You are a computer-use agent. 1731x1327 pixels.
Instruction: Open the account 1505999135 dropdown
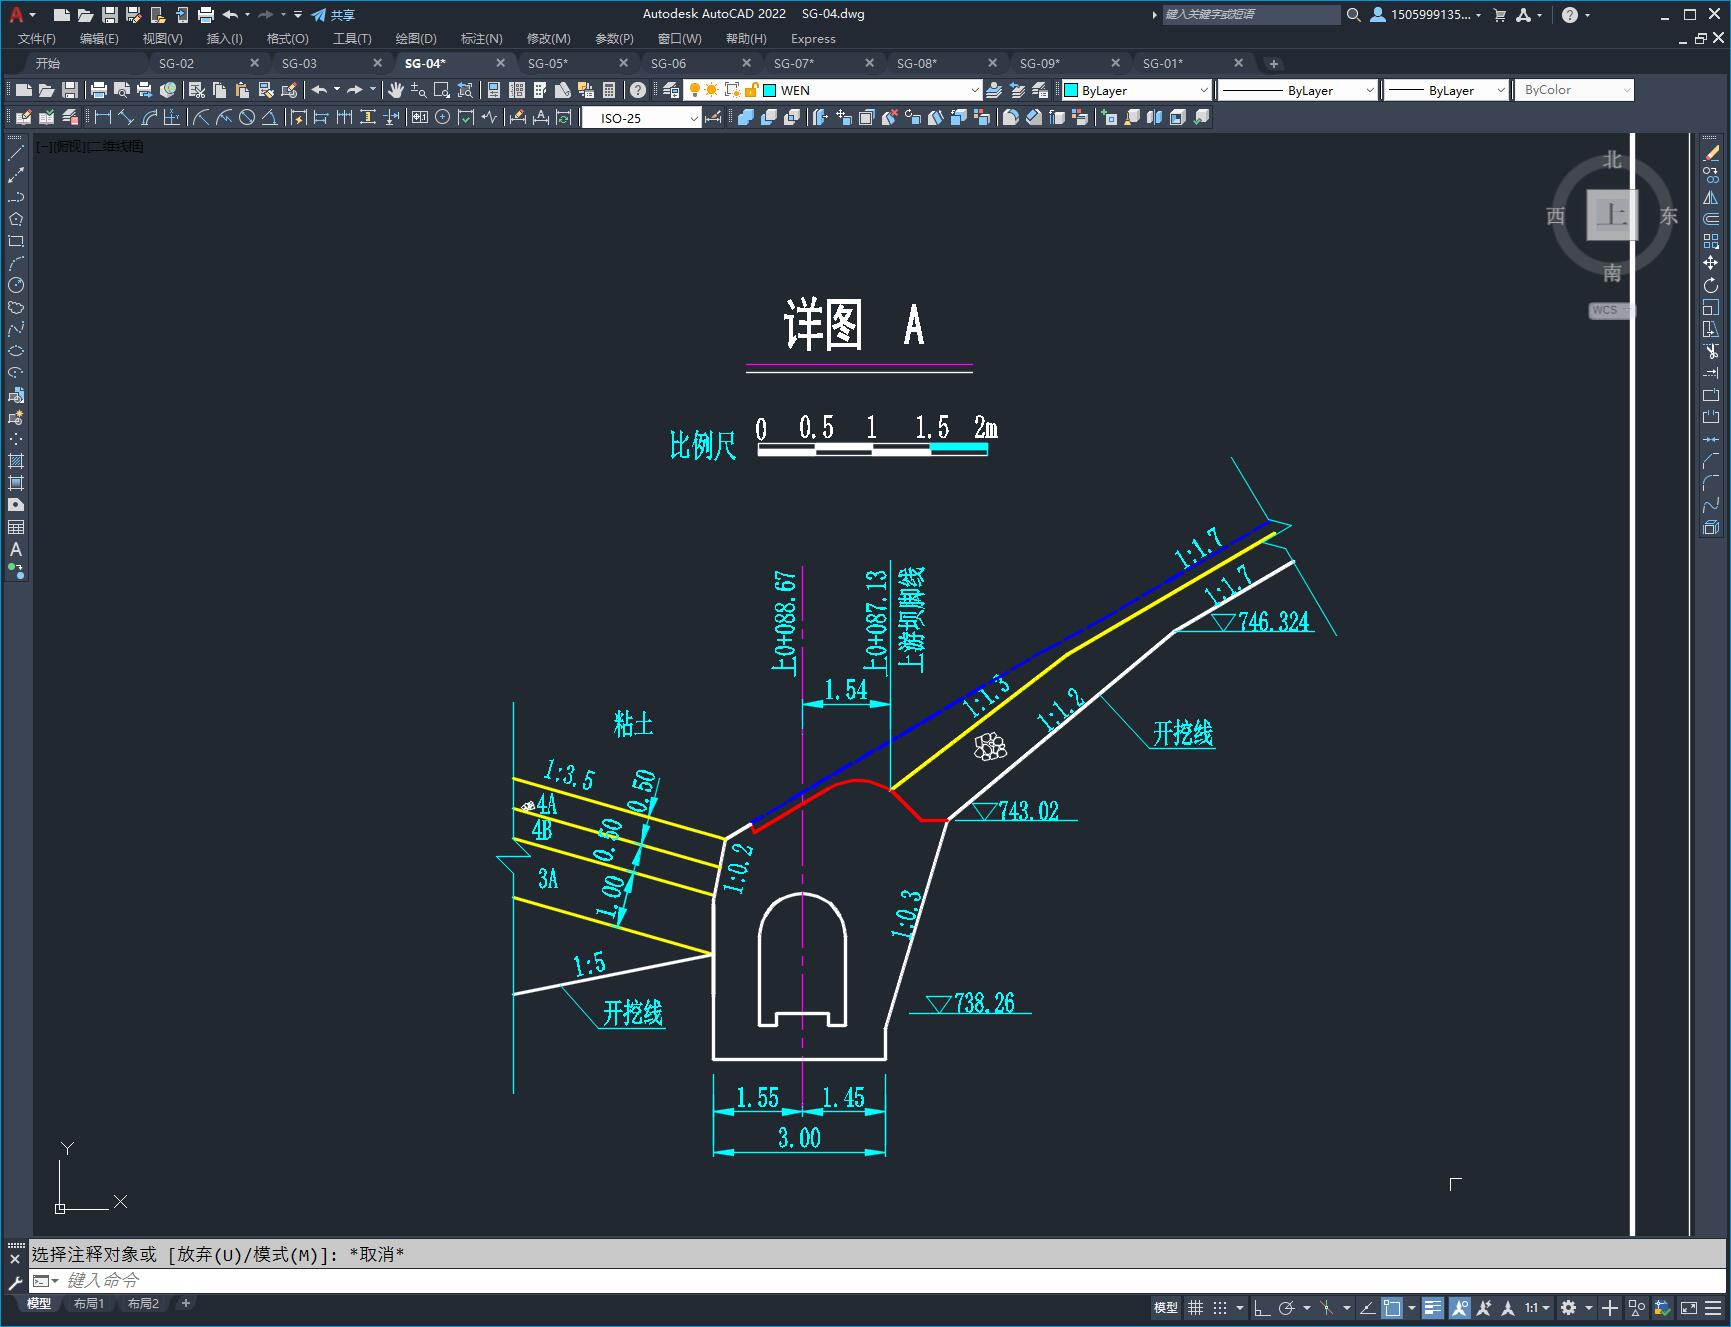pos(1427,15)
